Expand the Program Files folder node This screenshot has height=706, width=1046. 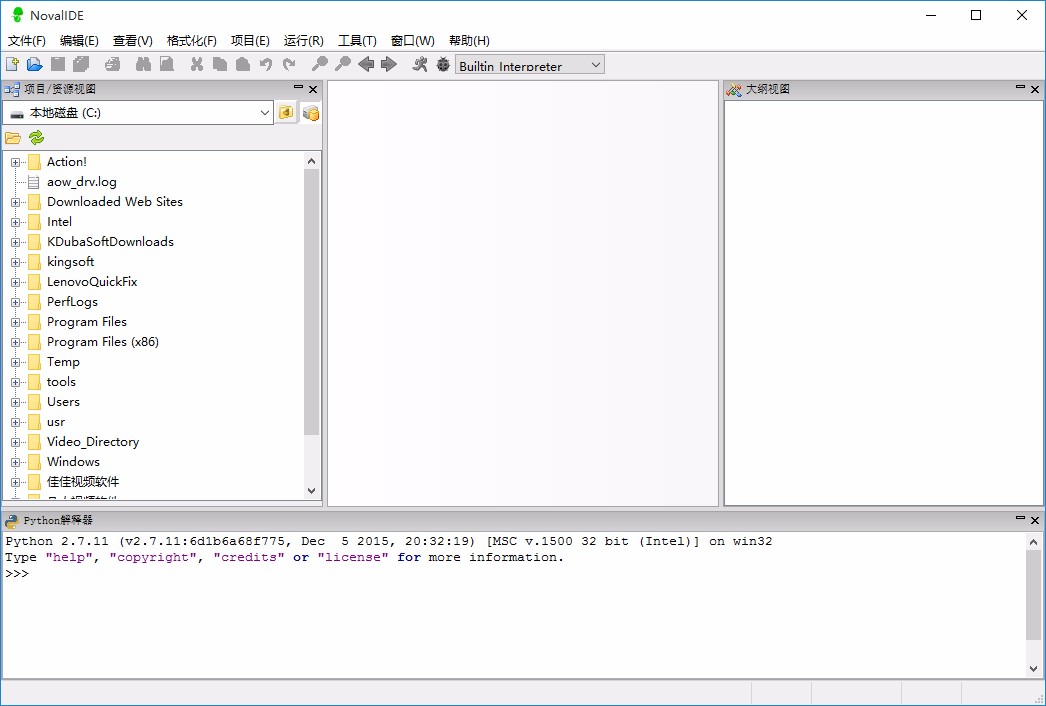[x=16, y=322]
